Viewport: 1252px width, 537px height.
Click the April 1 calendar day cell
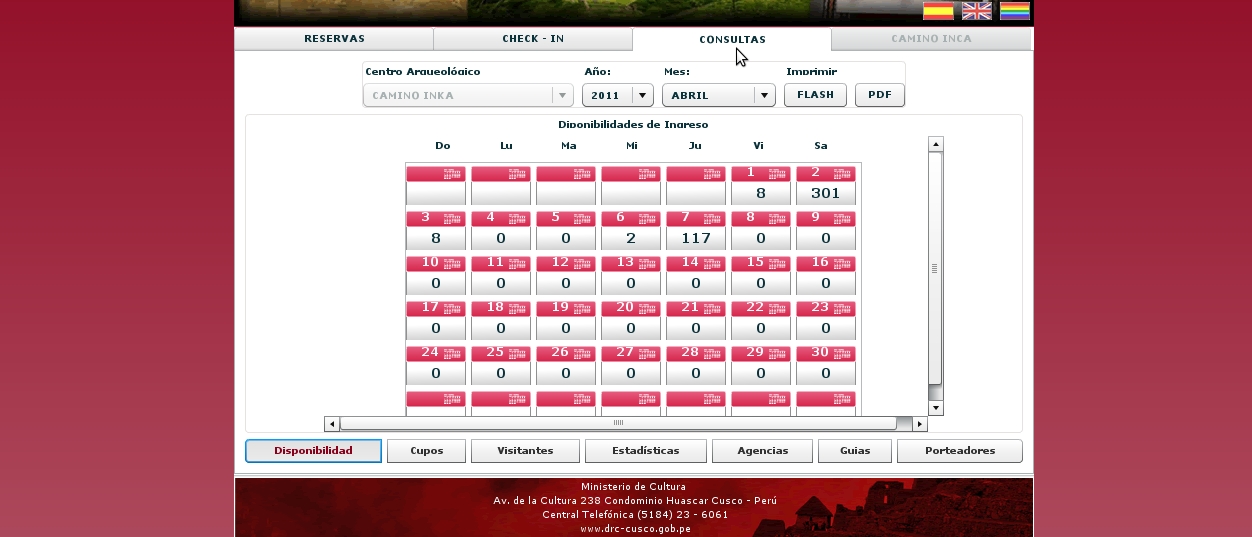pos(760,187)
